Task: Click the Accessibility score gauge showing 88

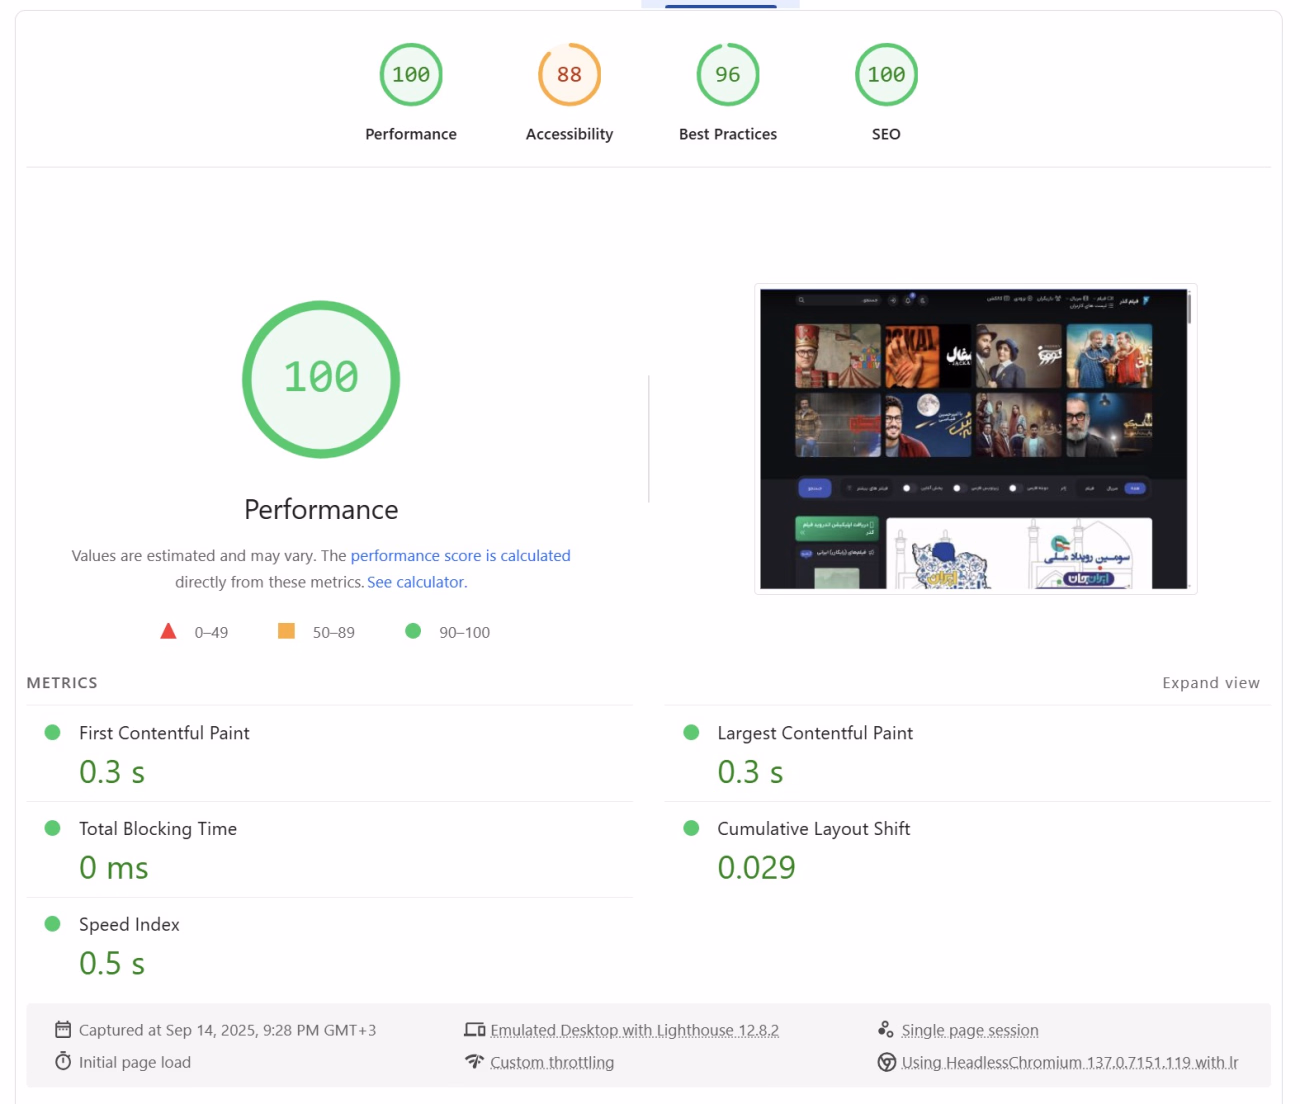Action: [x=569, y=76]
